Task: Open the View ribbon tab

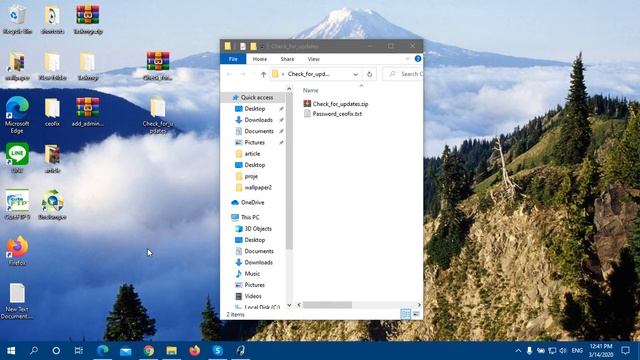Action: (313, 59)
